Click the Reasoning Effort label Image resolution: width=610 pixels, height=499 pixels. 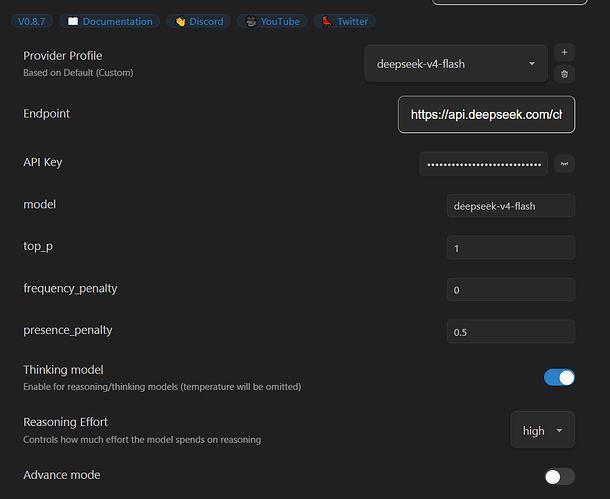tap(65, 422)
